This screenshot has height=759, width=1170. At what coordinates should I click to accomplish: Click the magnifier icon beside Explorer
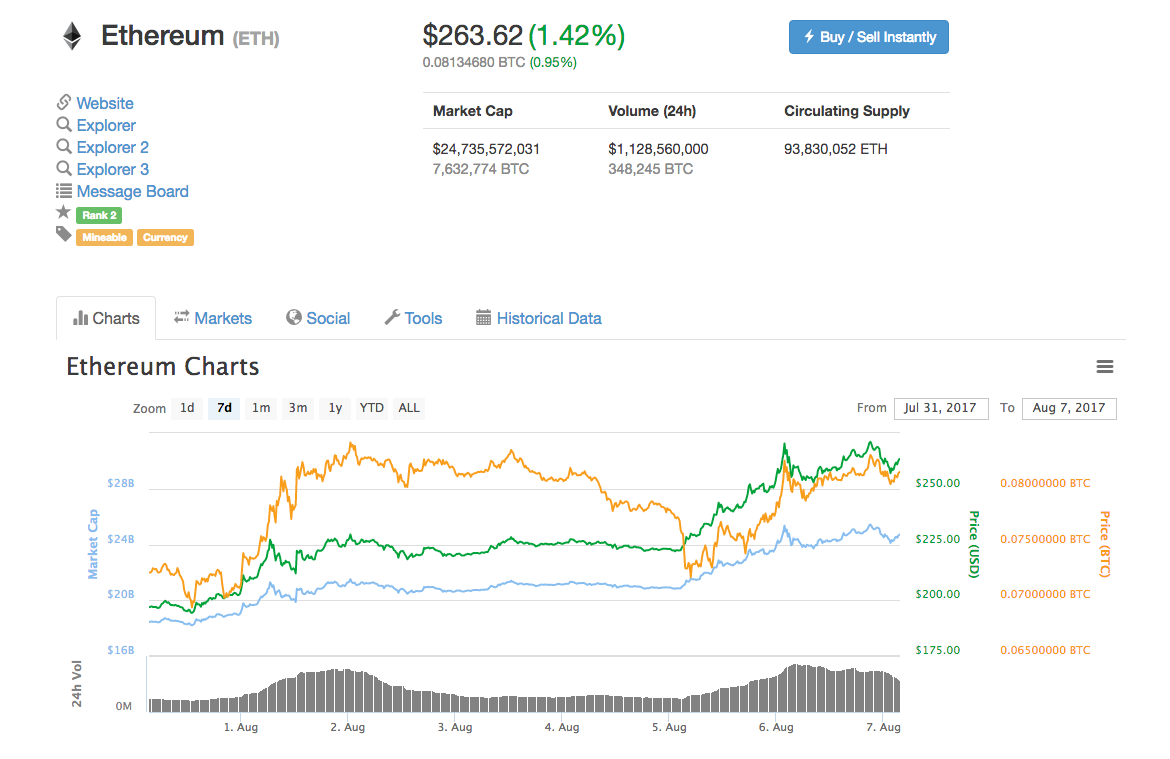coord(64,125)
